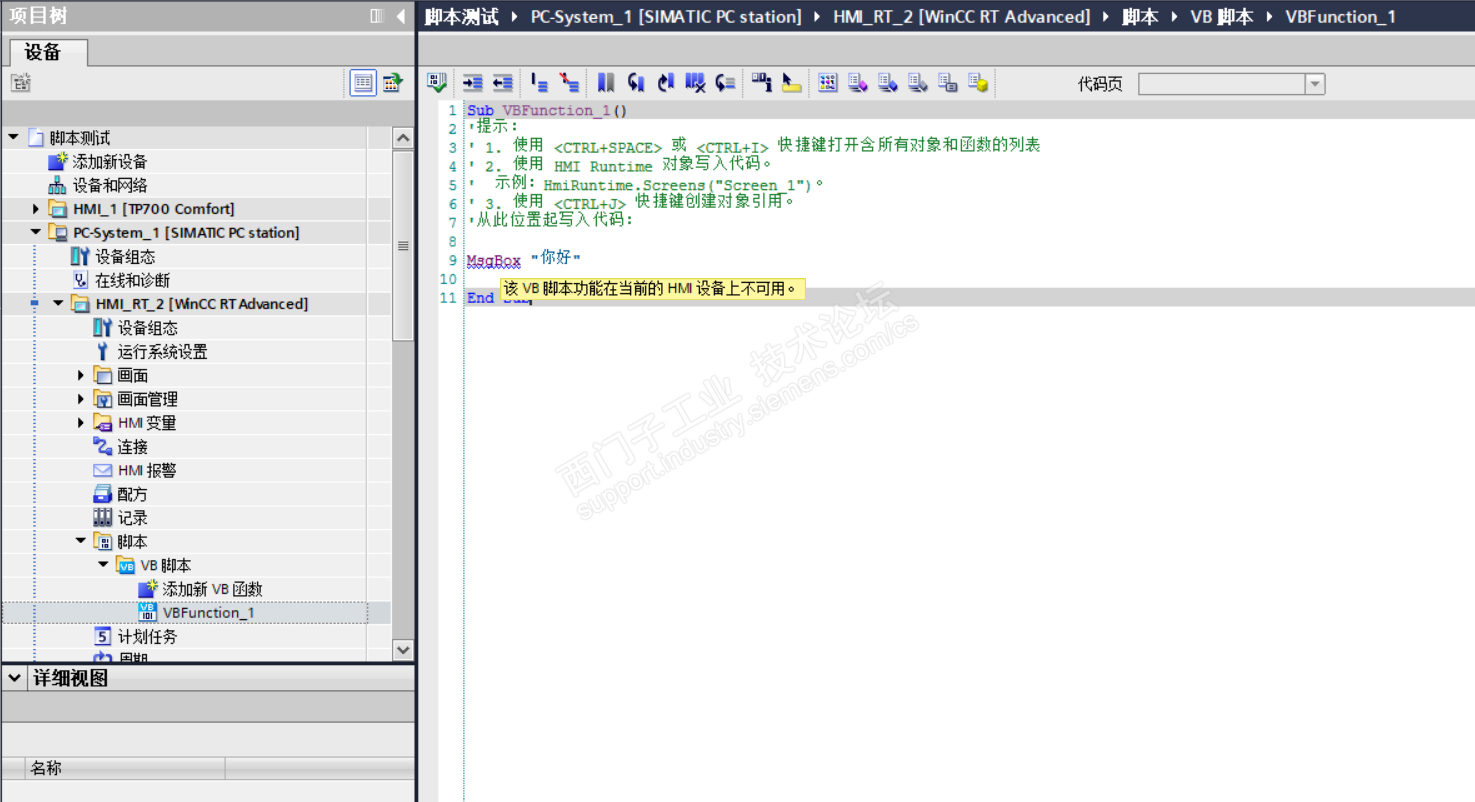
Task: Collapse the 项目树 panel with the left arrow
Action: (401, 16)
